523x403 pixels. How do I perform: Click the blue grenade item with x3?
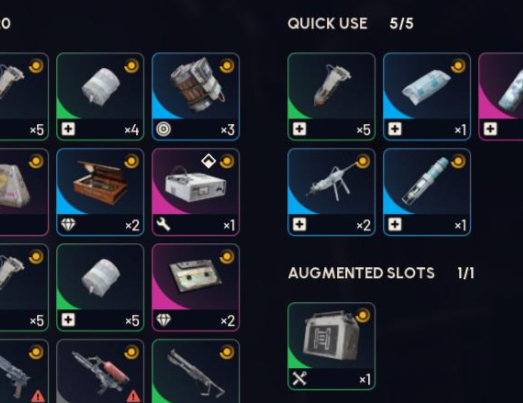click(196, 96)
